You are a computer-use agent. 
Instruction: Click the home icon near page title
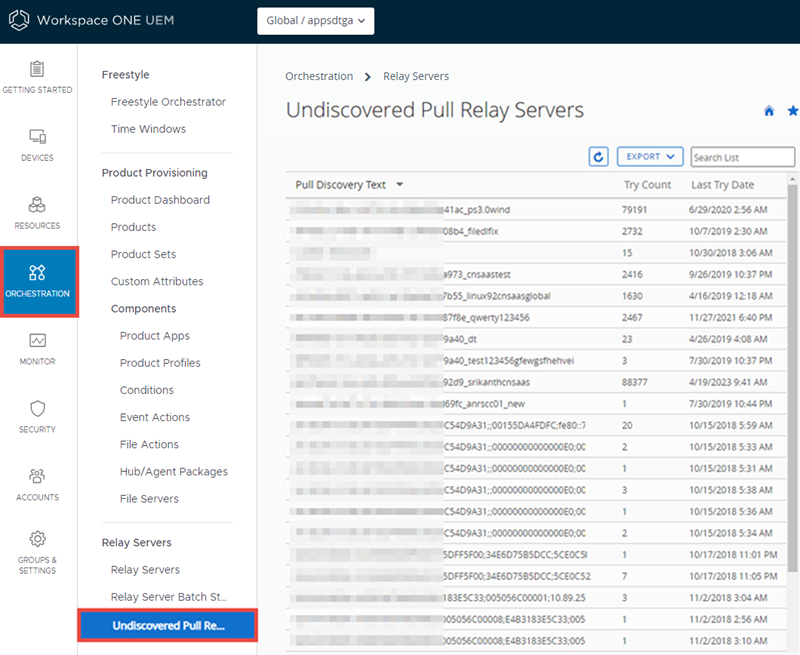coord(769,111)
